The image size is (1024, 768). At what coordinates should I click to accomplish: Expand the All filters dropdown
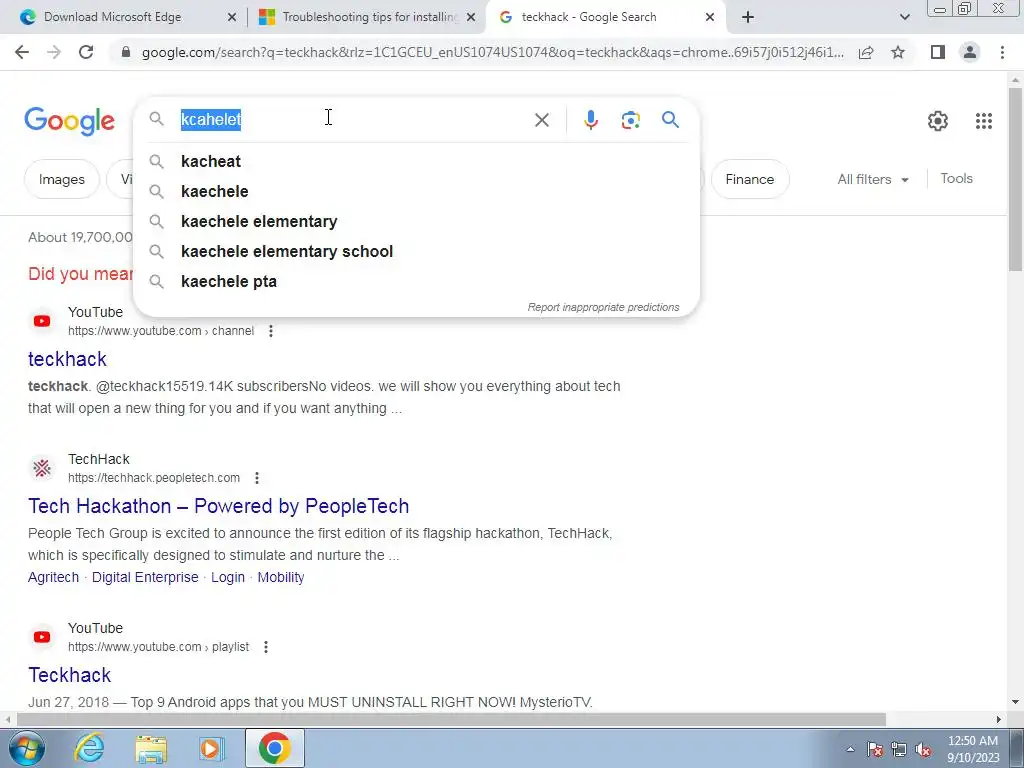[872, 179]
